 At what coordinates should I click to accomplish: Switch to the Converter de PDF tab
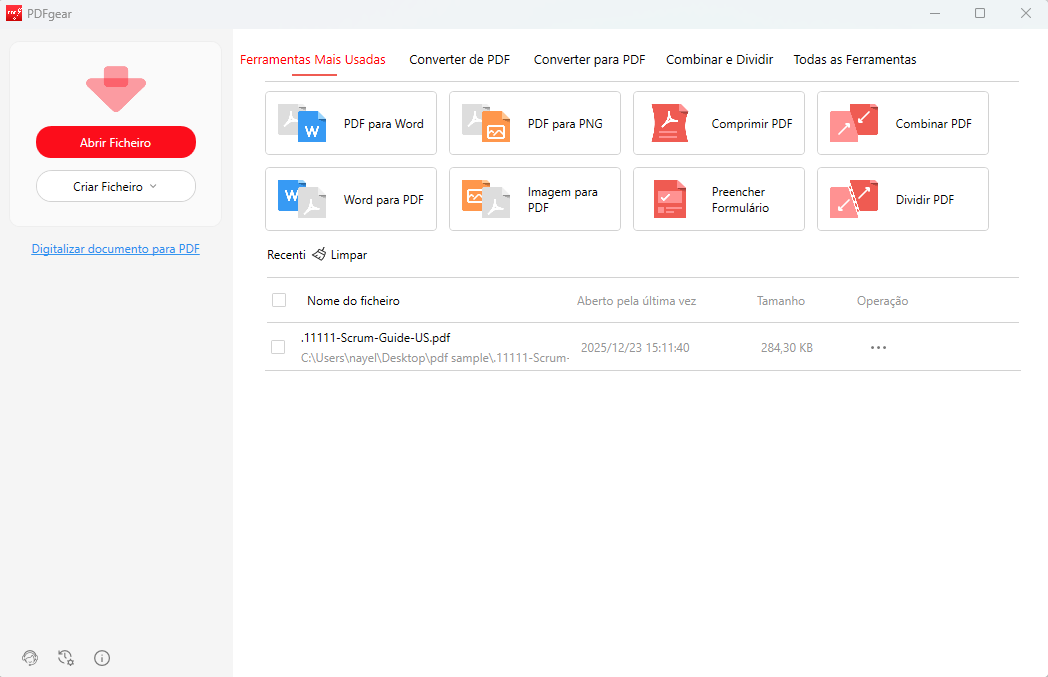(459, 60)
